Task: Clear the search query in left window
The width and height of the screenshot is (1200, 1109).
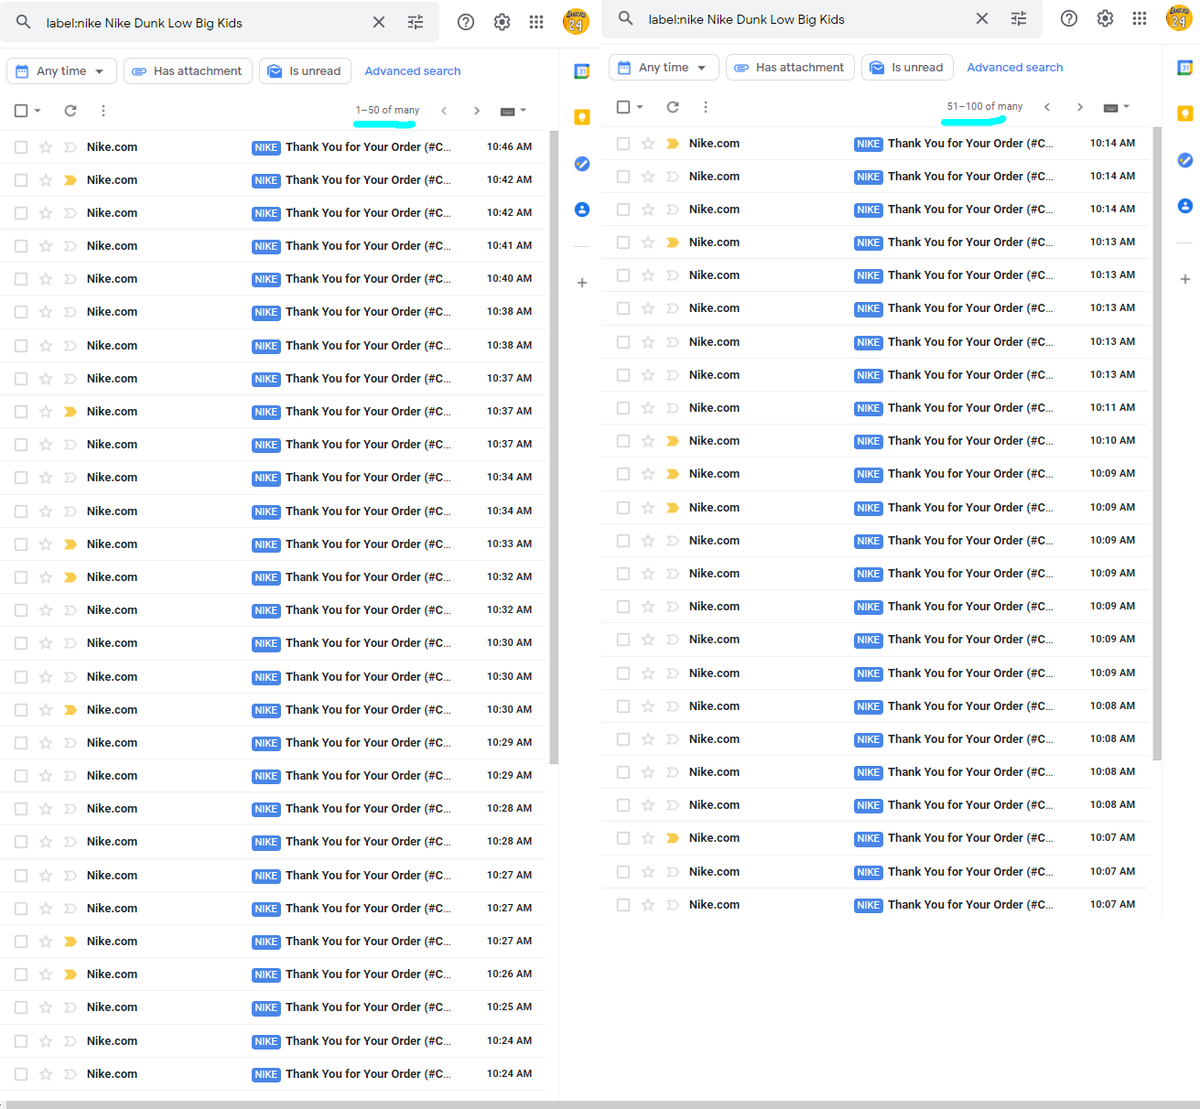Action: pyautogui.click(x=379, y=22)
